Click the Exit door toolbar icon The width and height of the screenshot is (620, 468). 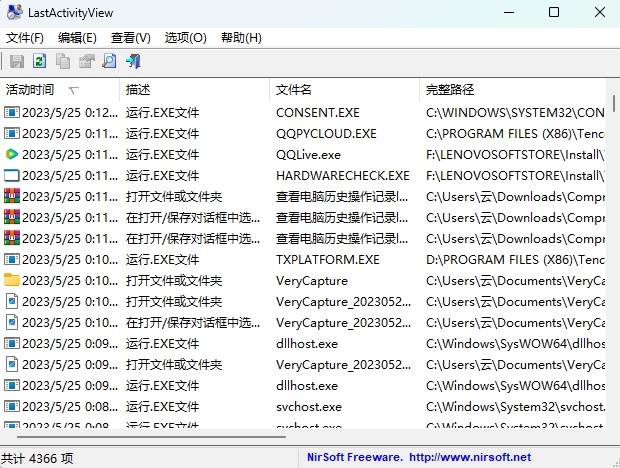pos(133,62)
